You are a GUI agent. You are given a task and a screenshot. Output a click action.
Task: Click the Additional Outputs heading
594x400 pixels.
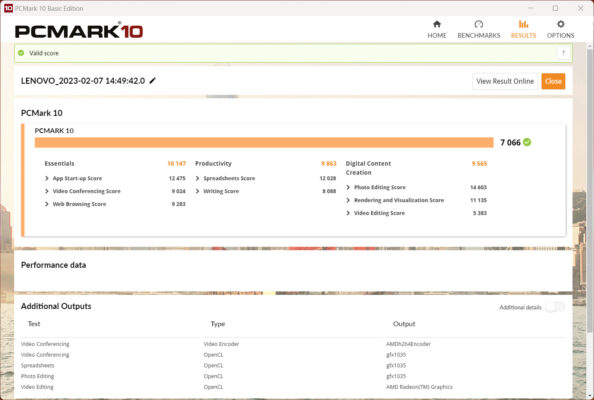coord(56,306)
